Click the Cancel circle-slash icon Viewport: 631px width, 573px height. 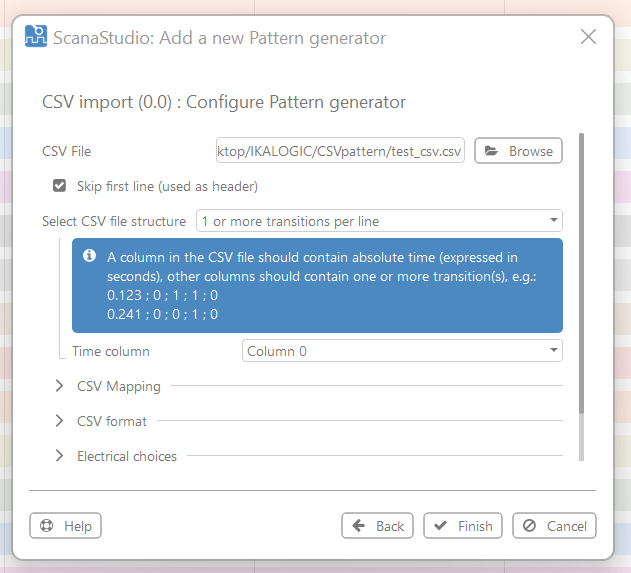pyautogui.click(x=530, y=526)
